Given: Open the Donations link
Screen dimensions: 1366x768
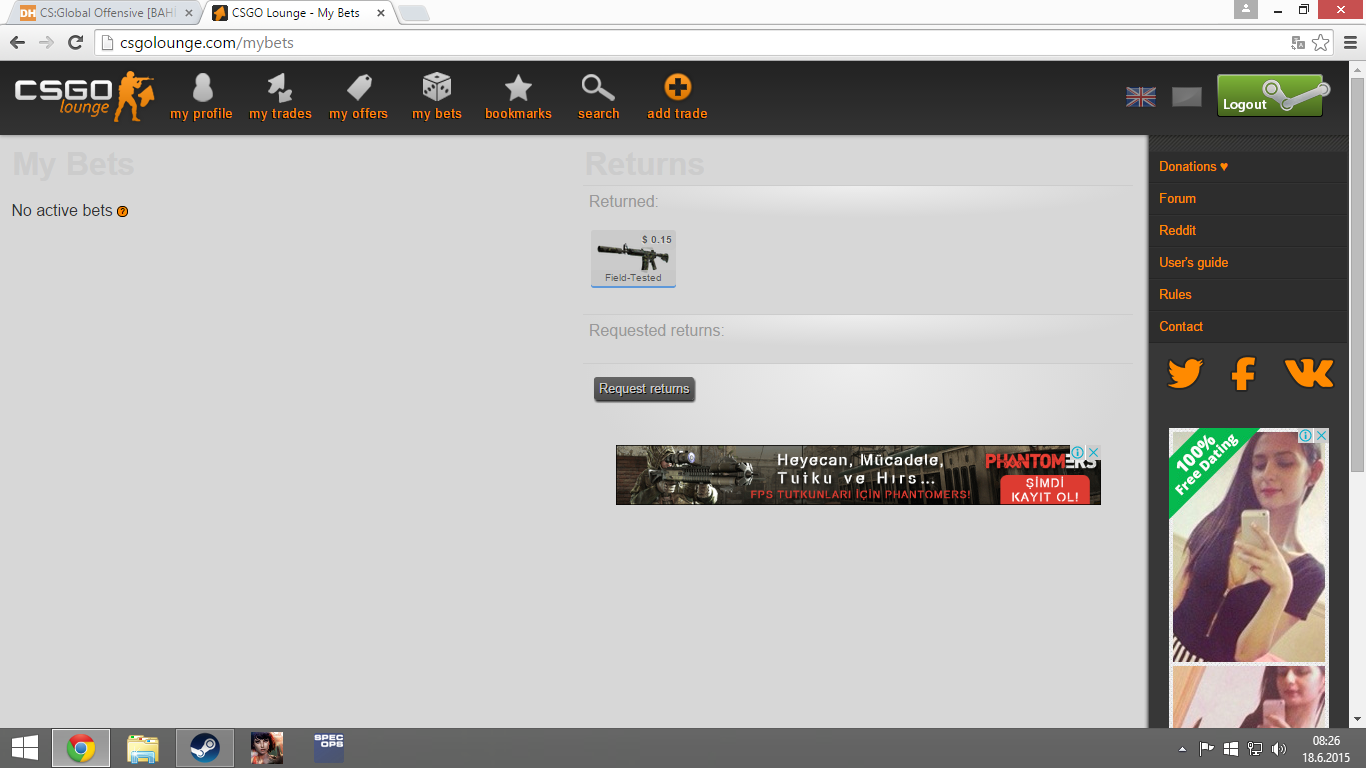Looking at the screenshot, I should [1193, 166].
